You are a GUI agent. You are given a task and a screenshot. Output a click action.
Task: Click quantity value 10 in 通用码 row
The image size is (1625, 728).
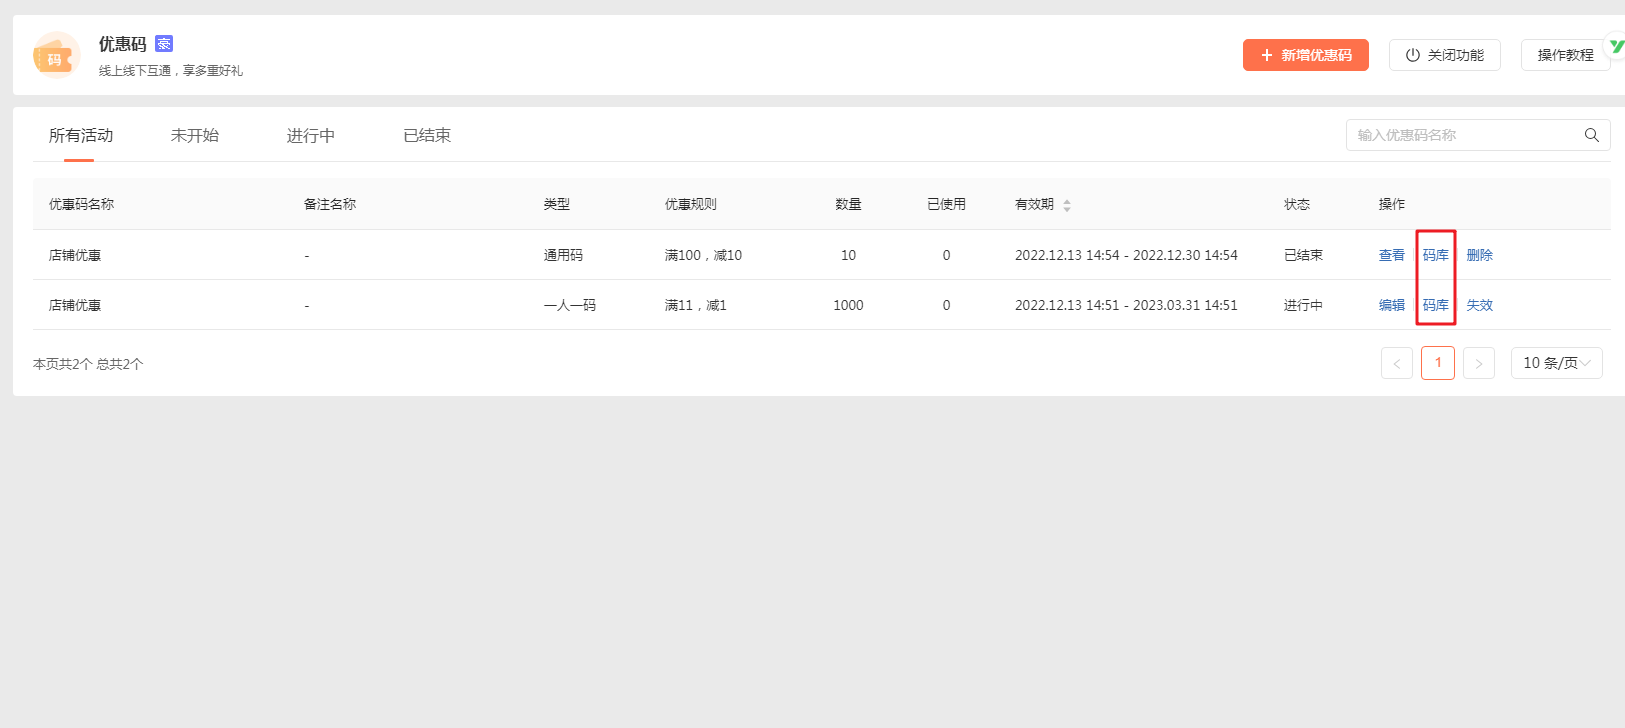click(x=848, y=255)
